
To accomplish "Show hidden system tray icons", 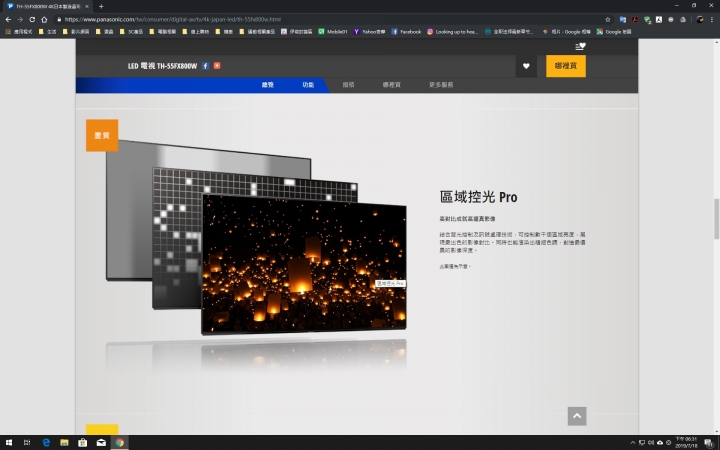I will coord(633,443).
